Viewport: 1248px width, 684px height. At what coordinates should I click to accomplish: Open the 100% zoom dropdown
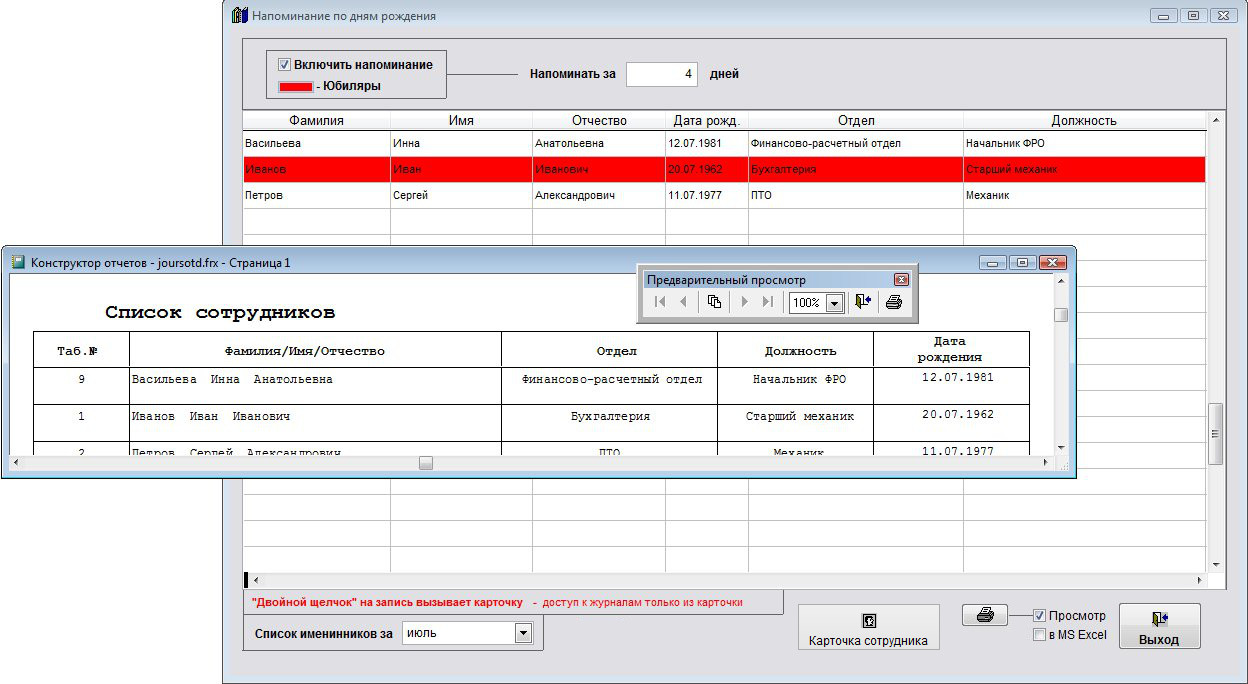click(x=834, y=303)
